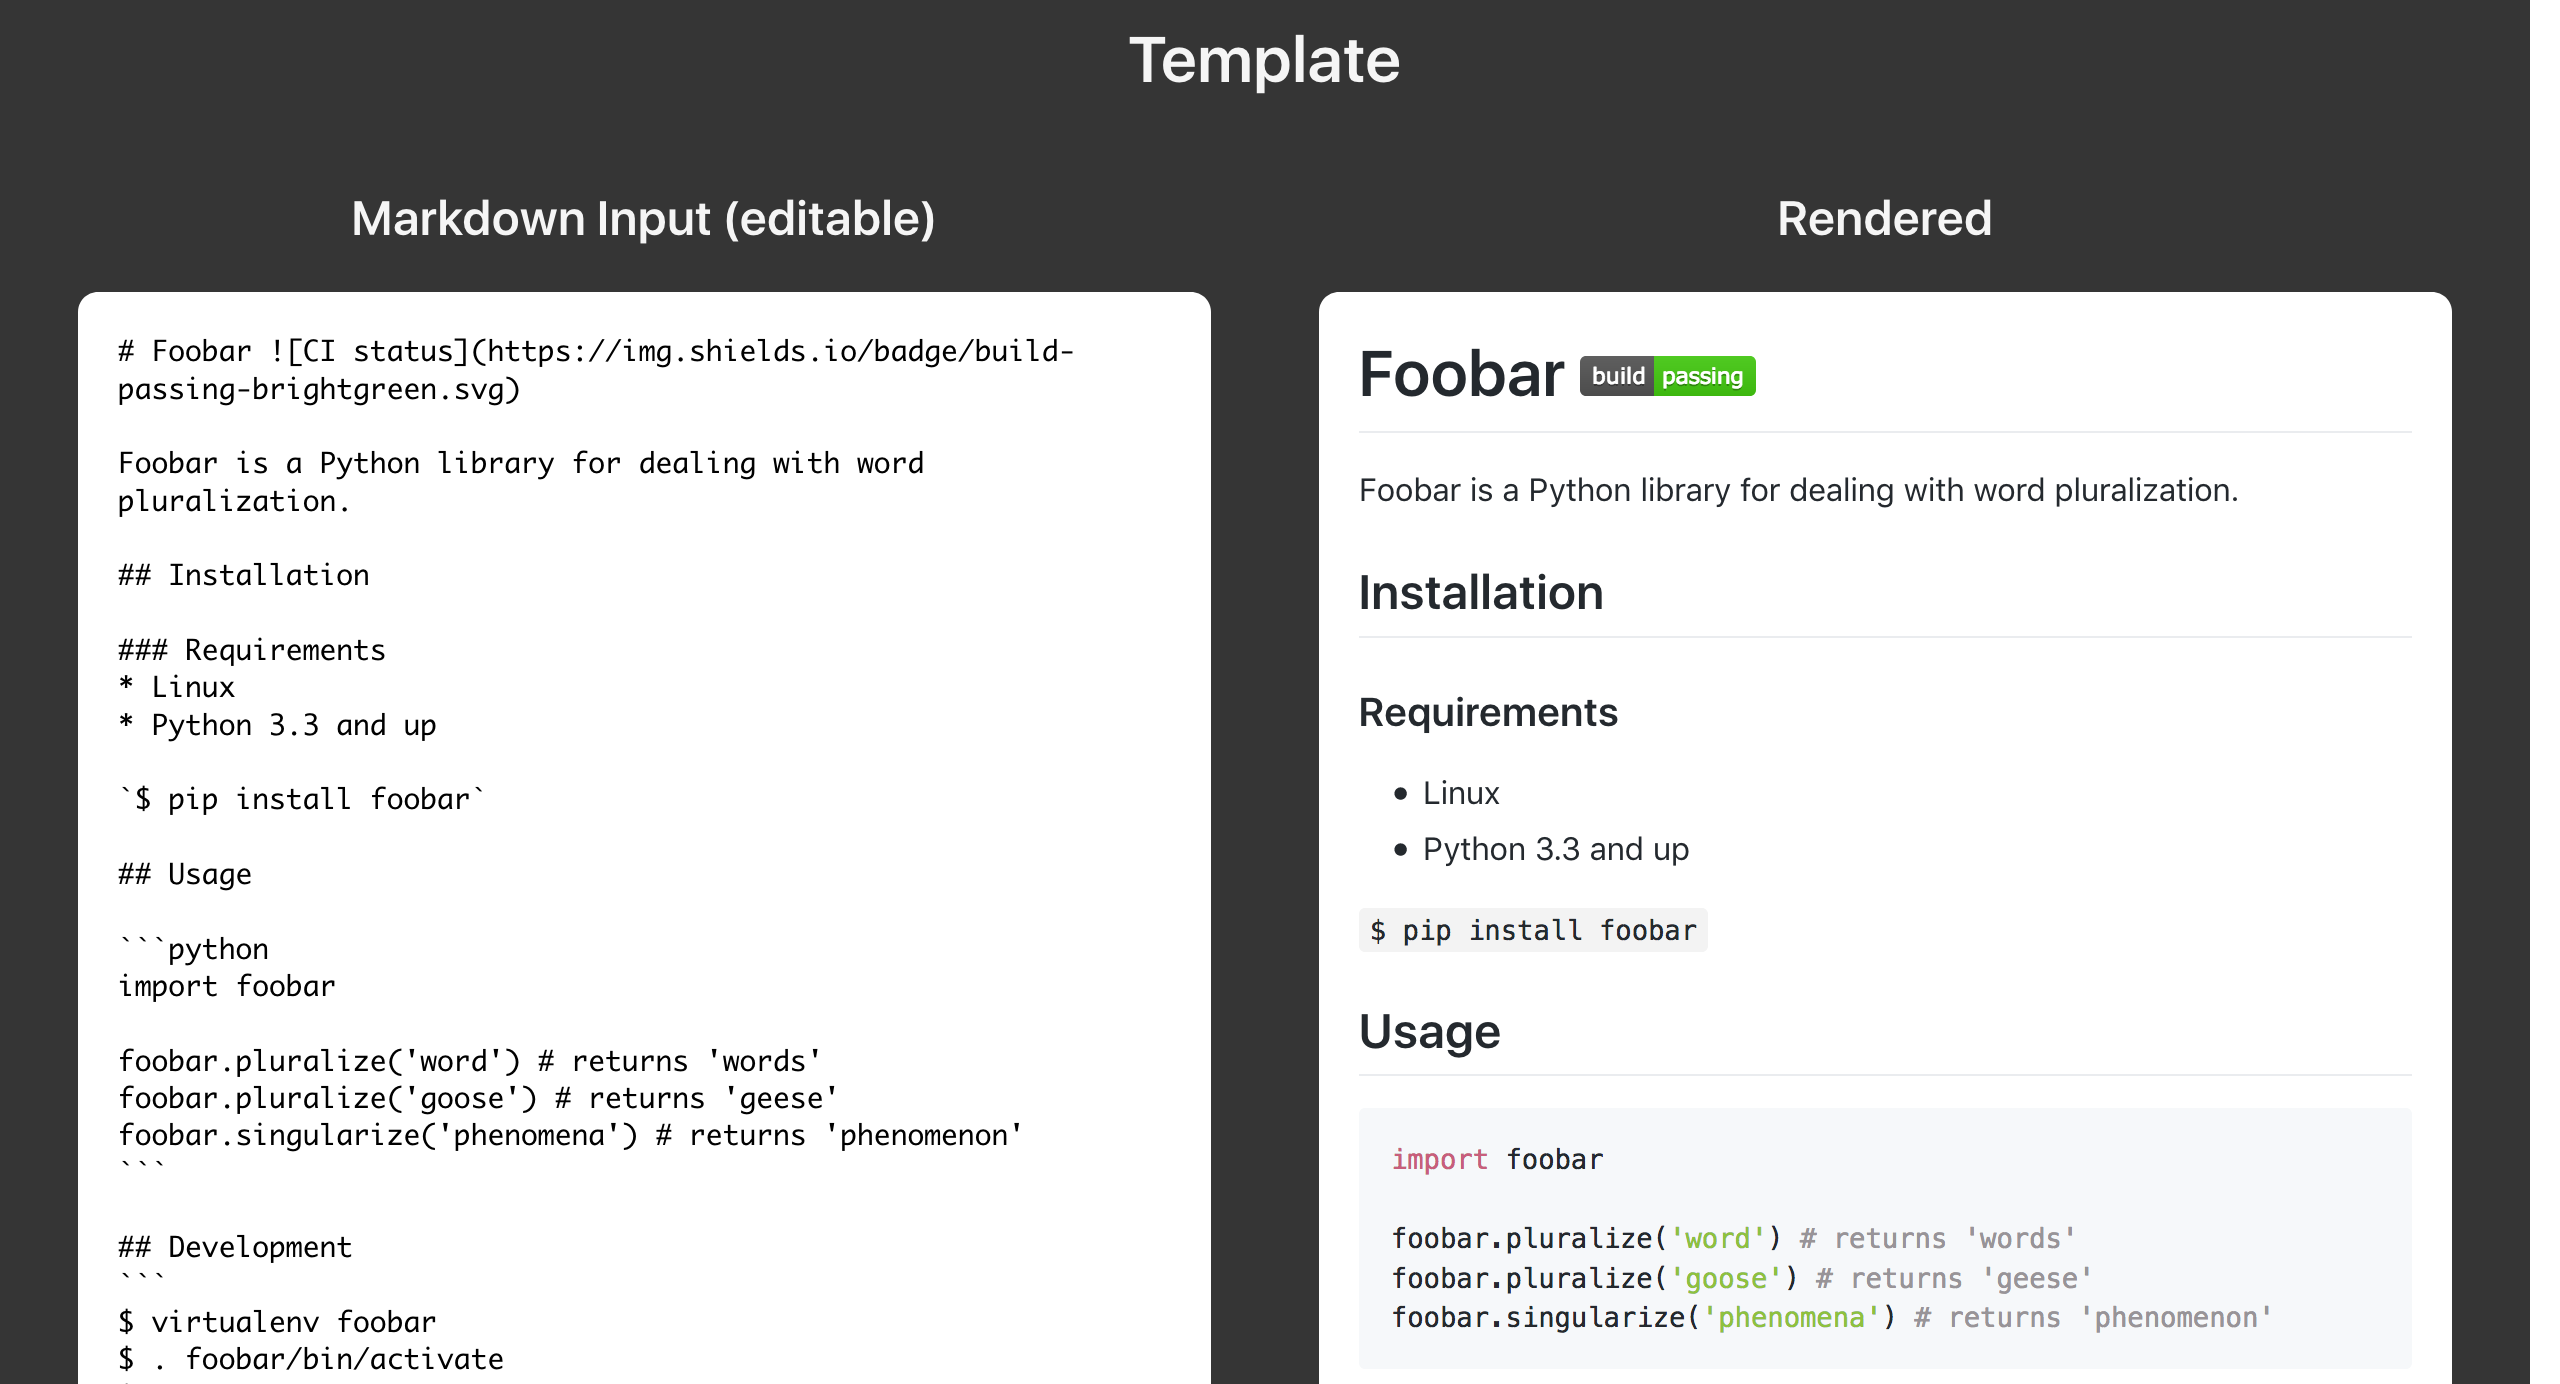
Task: Click the 'Markdown Input (editable)' panel header
Action: pos(645,218)
